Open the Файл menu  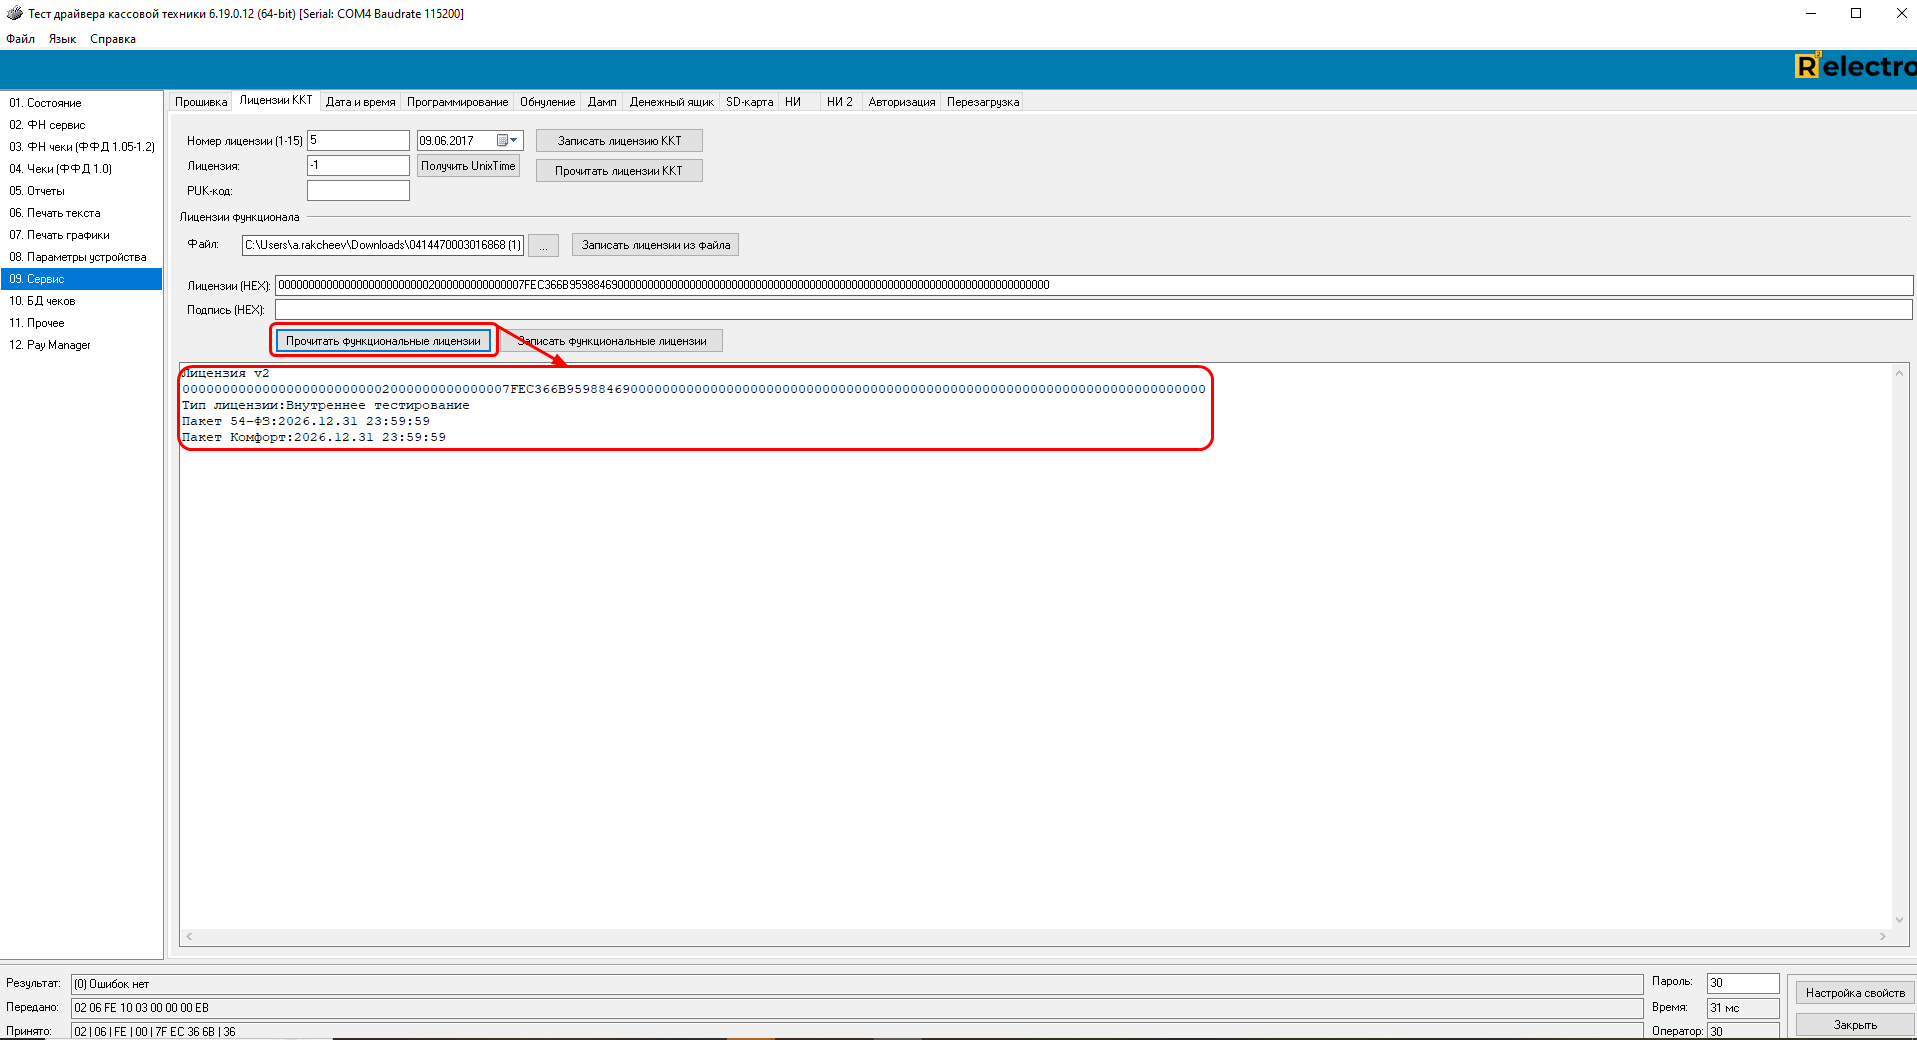[20, 39]
